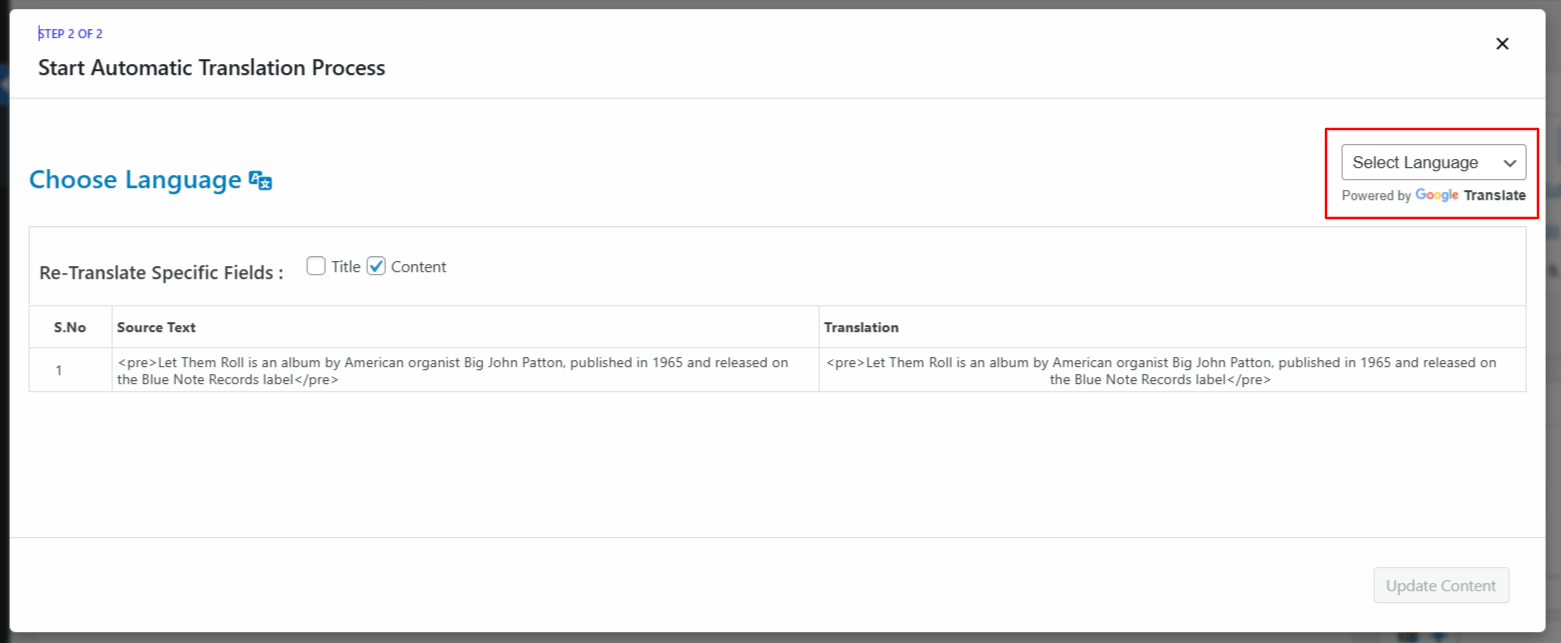
Task: Click the Google logo under the dropdown
Action: click(x=1436, y=196)
